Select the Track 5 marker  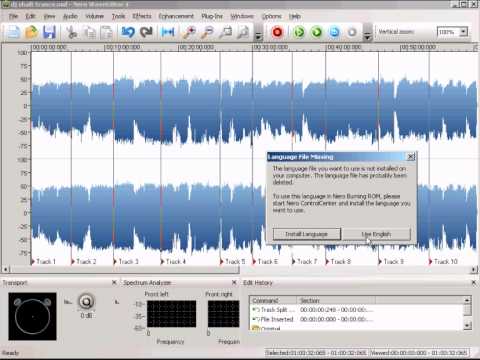pyautogui.click(x=233, y=262)
